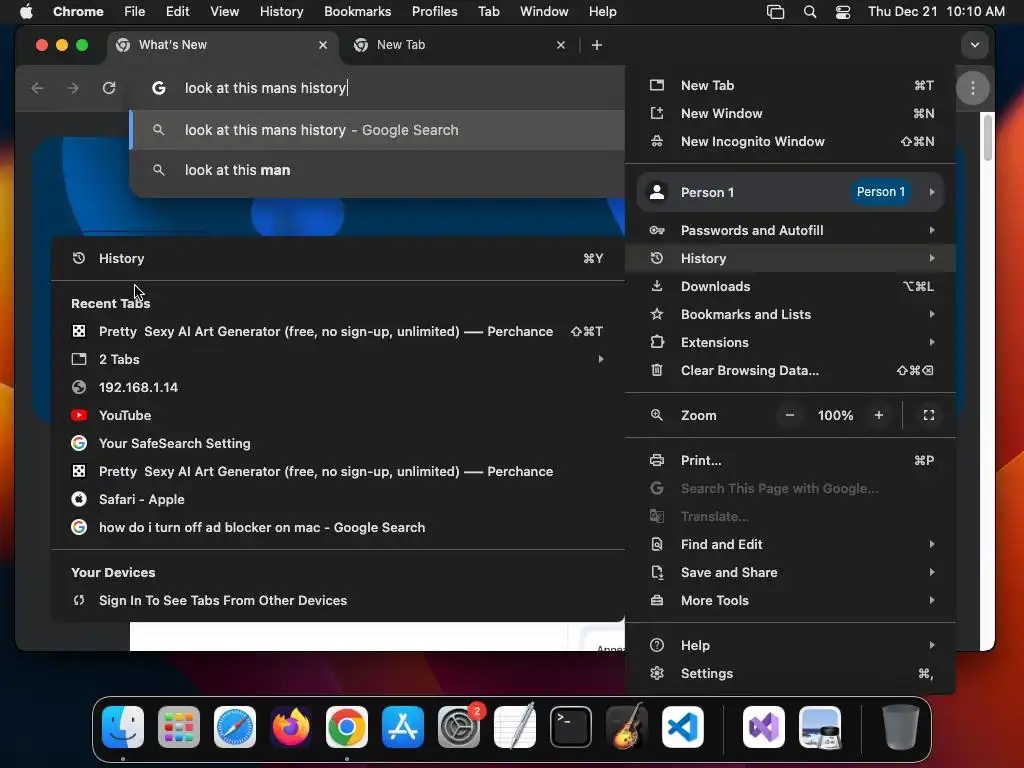Click the address bar search field

(x=379, y=88)
